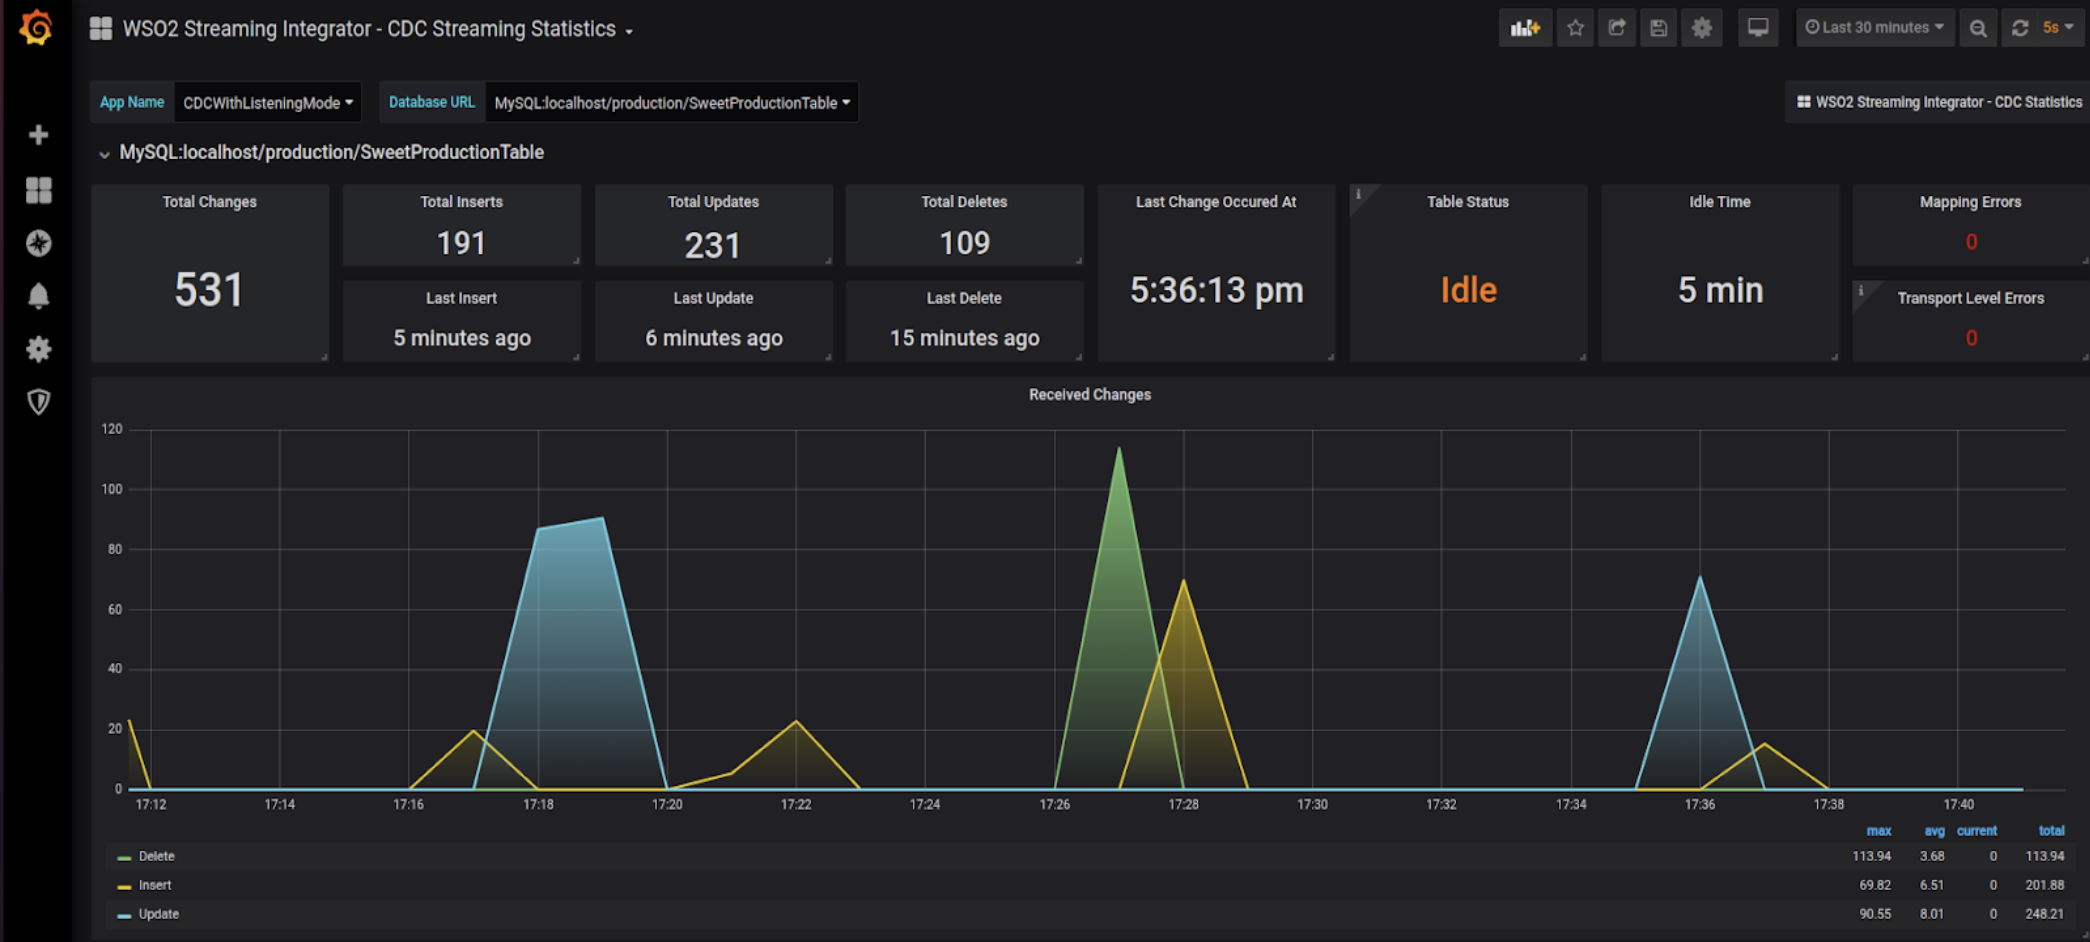Click the green Delete peak near 17:27
The image size is (2090, 942).
pyautogui.click(x=1119, y=450)
